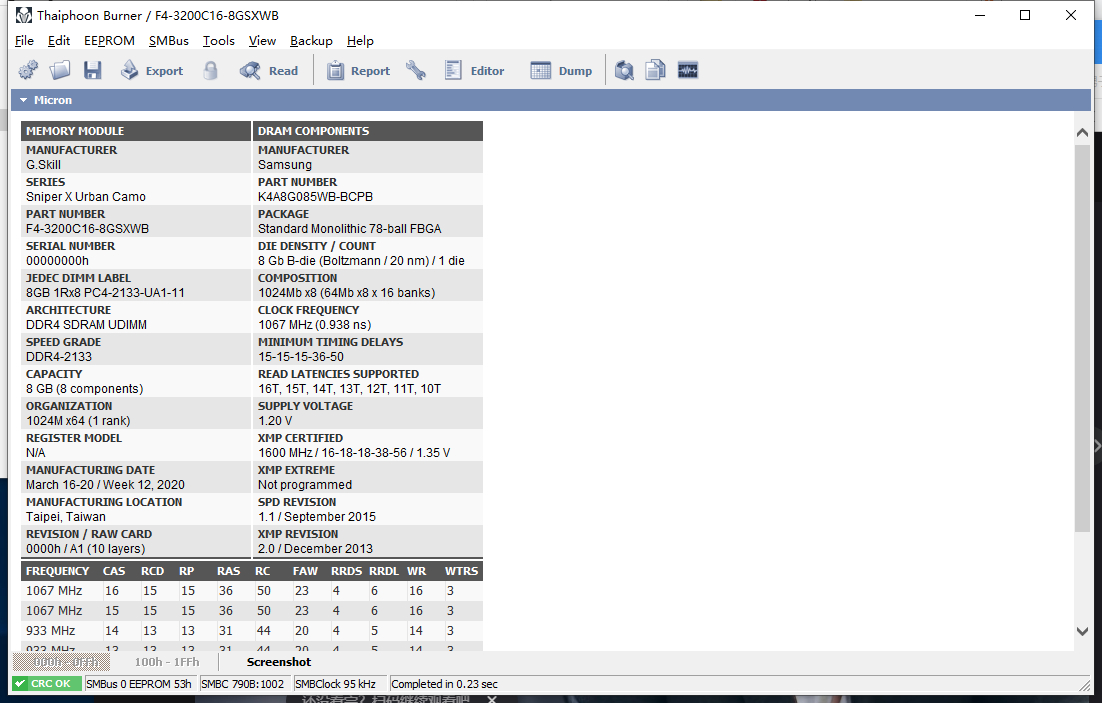1102x703 pixels.
Task: Click the scroll down arrow of the report
Action: point(1082,631)
